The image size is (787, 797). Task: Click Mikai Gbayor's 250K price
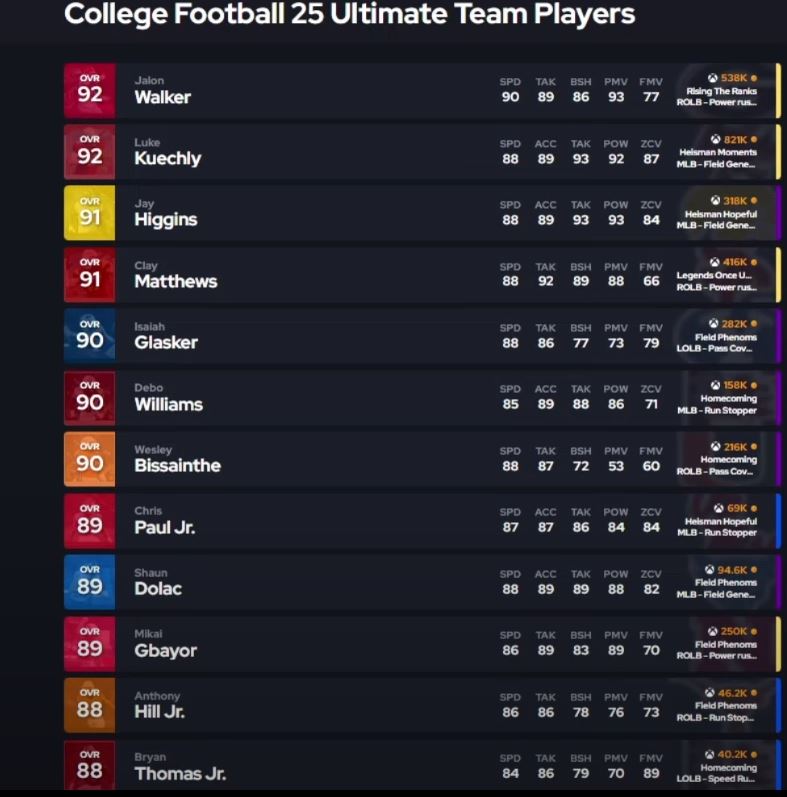(x=734, y=631)
